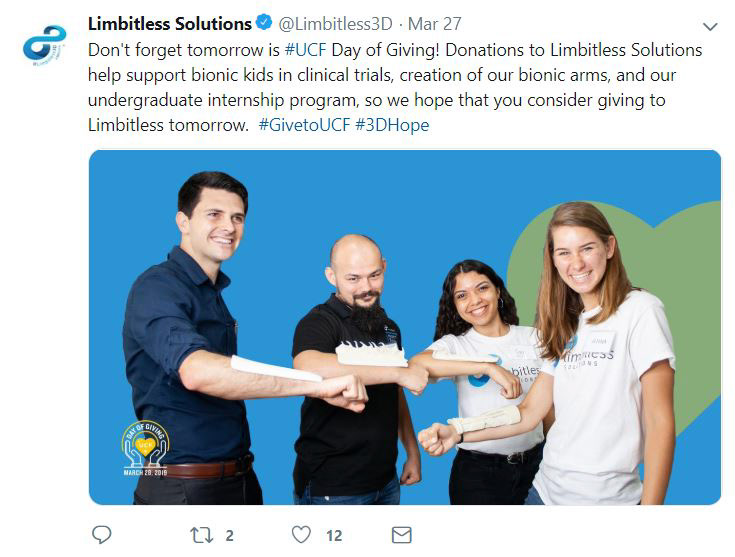Open the Mar 27 tweet timestamp
Image resolution: width=735 pixels, height=557 pixels.
pyautogui.click(x=435, y=24)
